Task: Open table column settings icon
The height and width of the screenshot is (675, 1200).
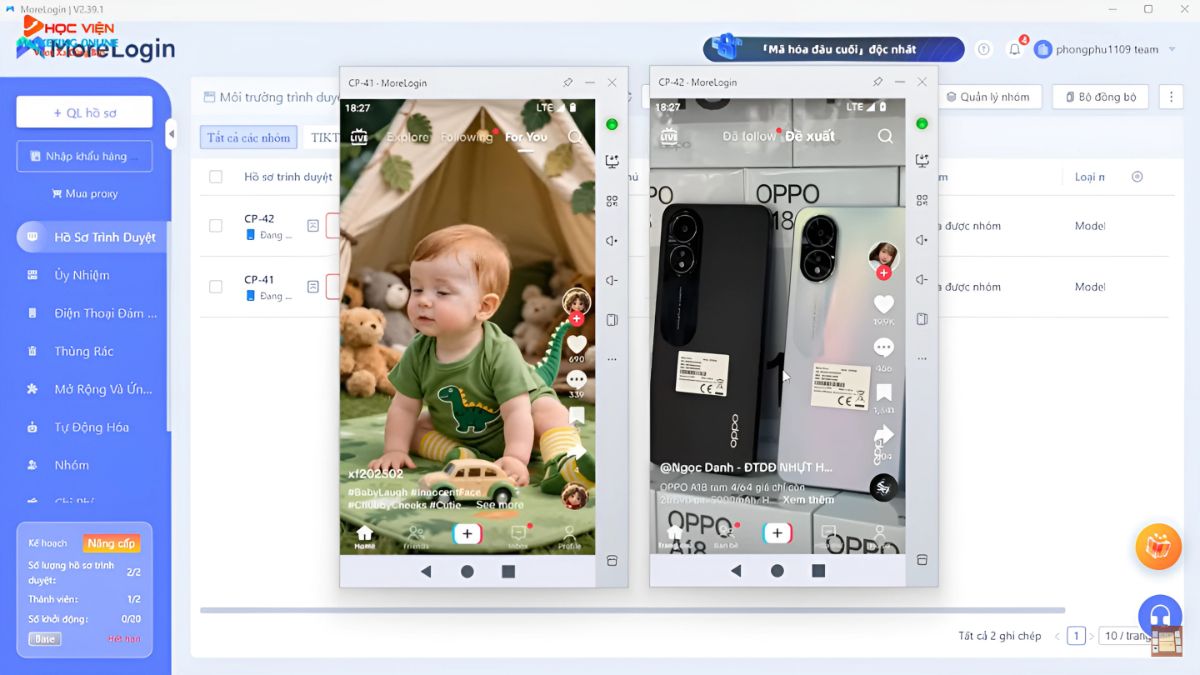Action: 1137,177
